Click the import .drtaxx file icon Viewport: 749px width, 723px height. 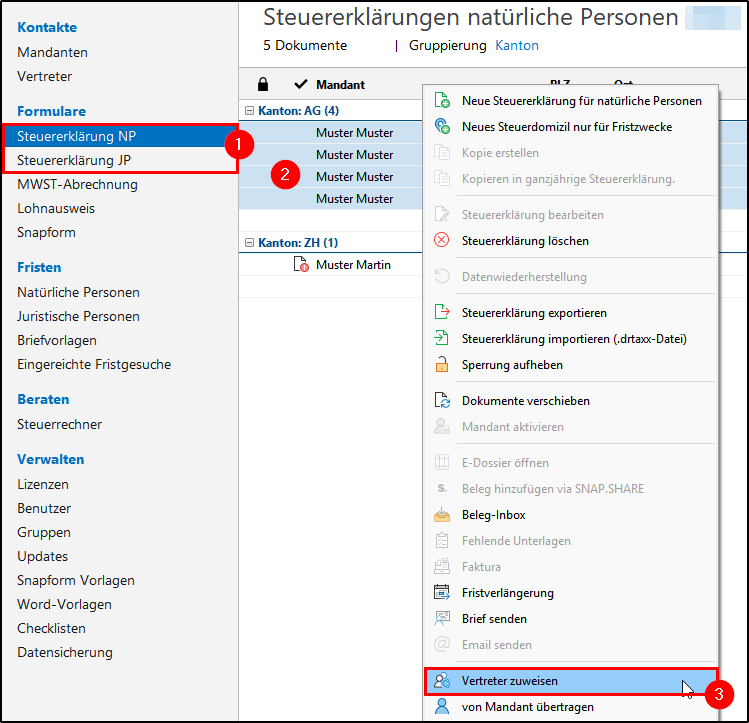pos(442,338)
